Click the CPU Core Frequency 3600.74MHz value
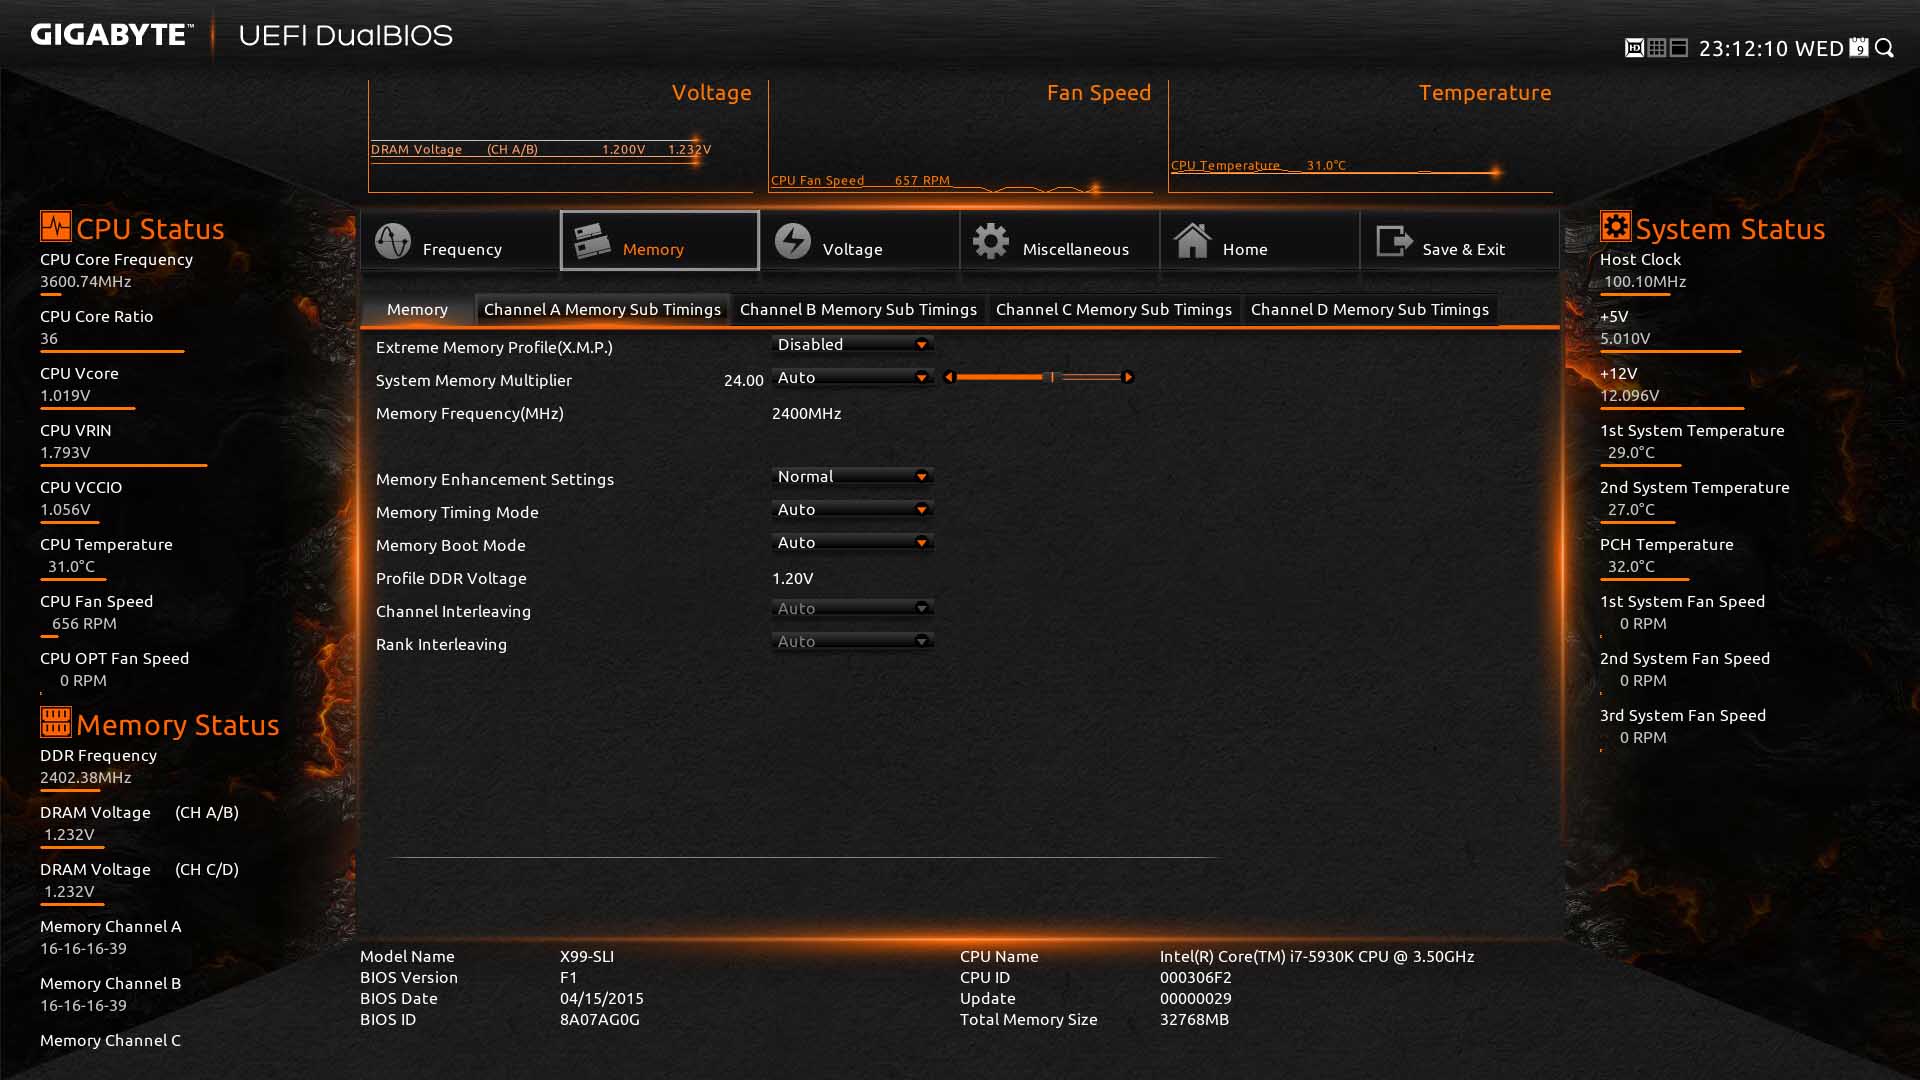 click(x=86, y=281)
